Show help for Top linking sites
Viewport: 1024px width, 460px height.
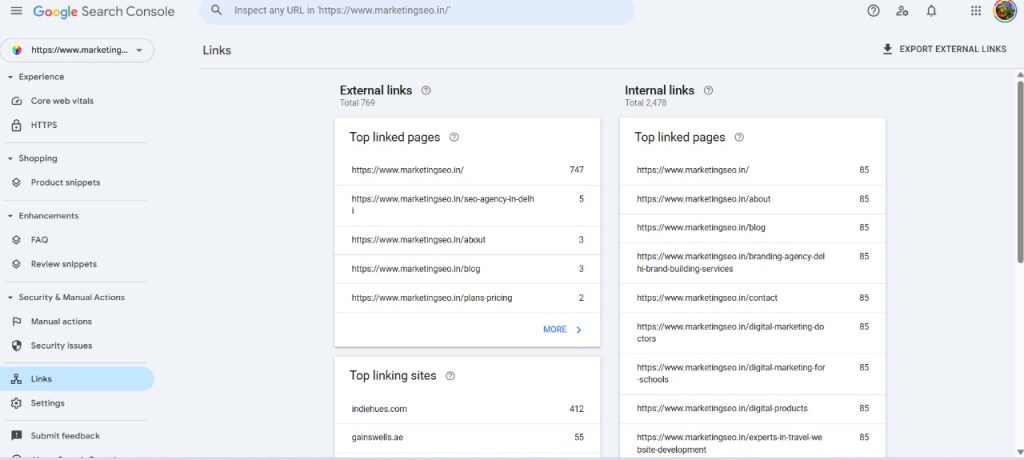click(450, 376)
